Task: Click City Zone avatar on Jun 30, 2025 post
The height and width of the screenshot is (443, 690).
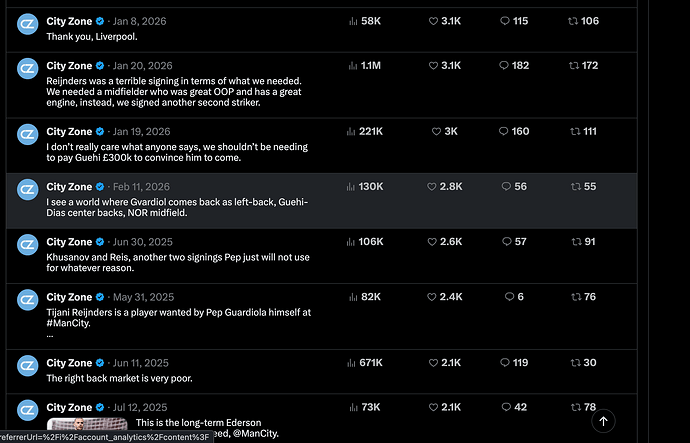Action: (x=28, y=245)
